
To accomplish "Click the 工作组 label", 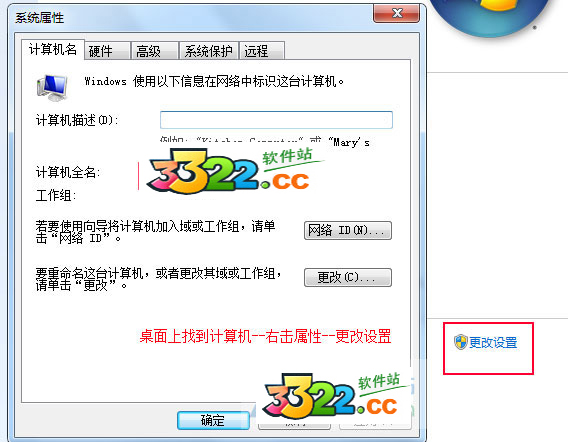I will 56,196.
